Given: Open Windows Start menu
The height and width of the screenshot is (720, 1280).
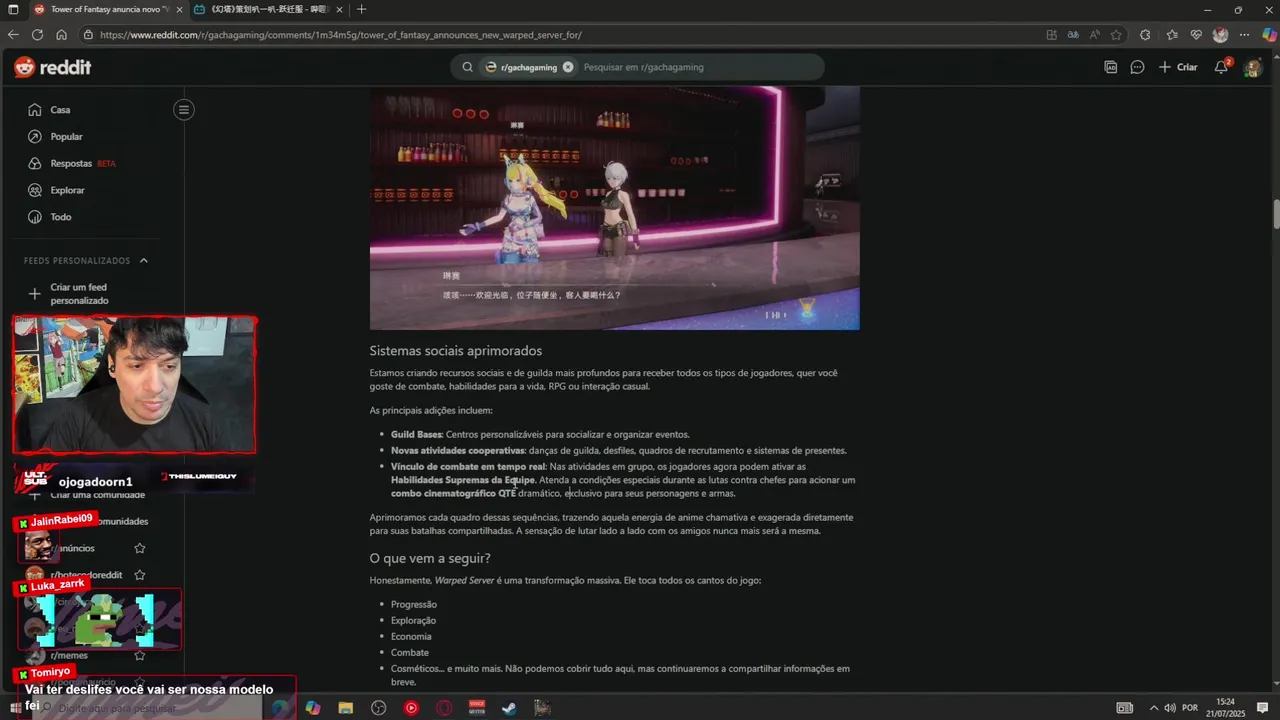Looking at the screenshot, I should click(x=15, y=708).
